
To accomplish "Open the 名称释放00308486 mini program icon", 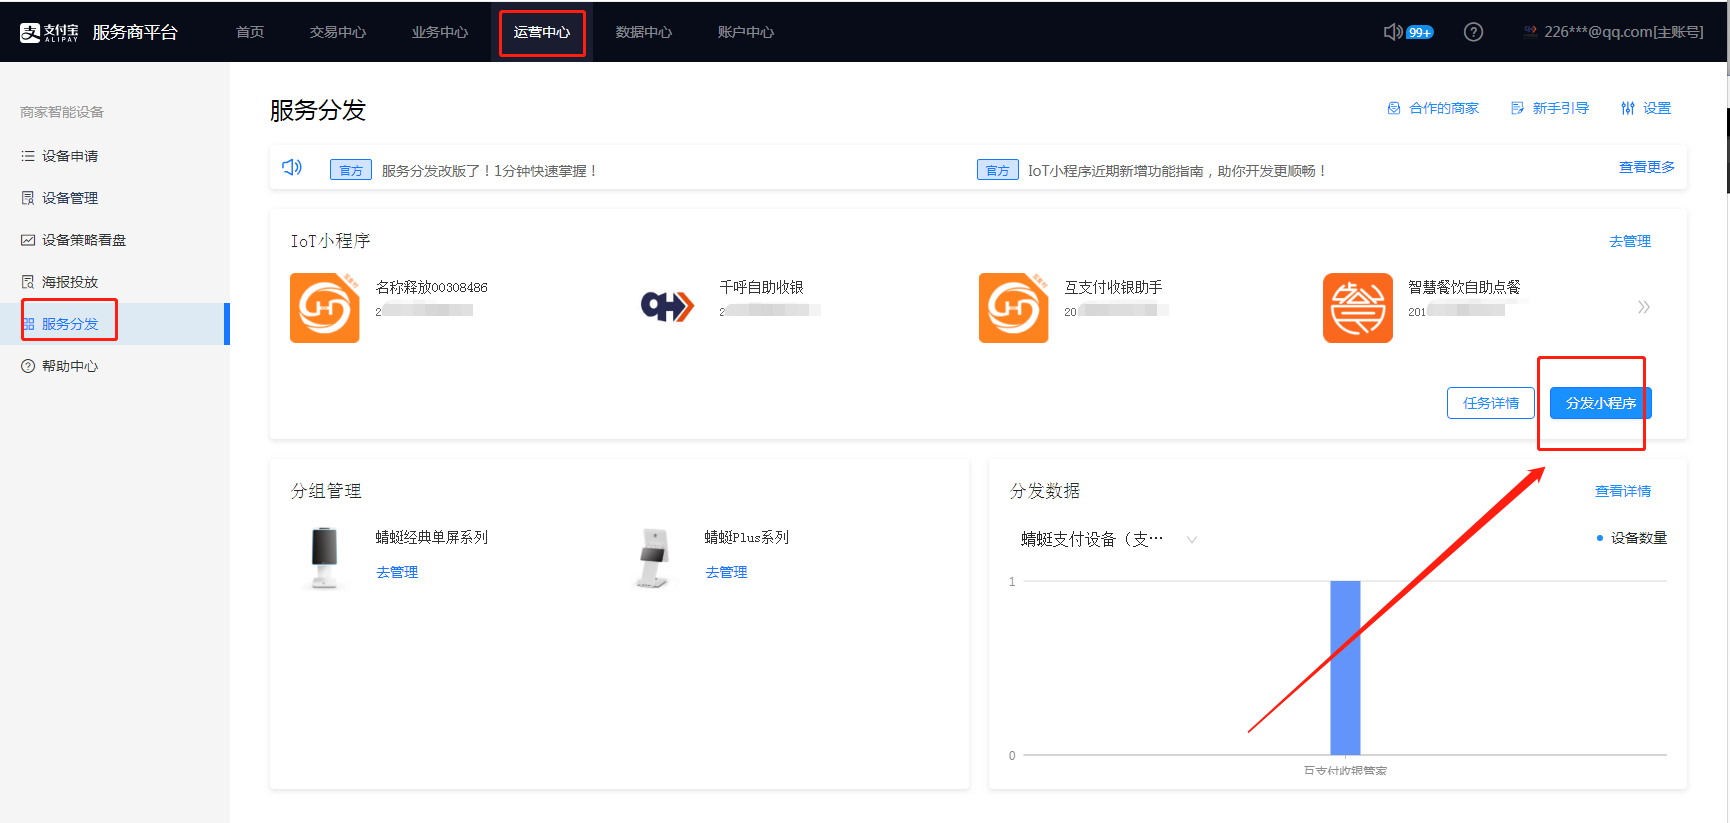I will 325,308.
